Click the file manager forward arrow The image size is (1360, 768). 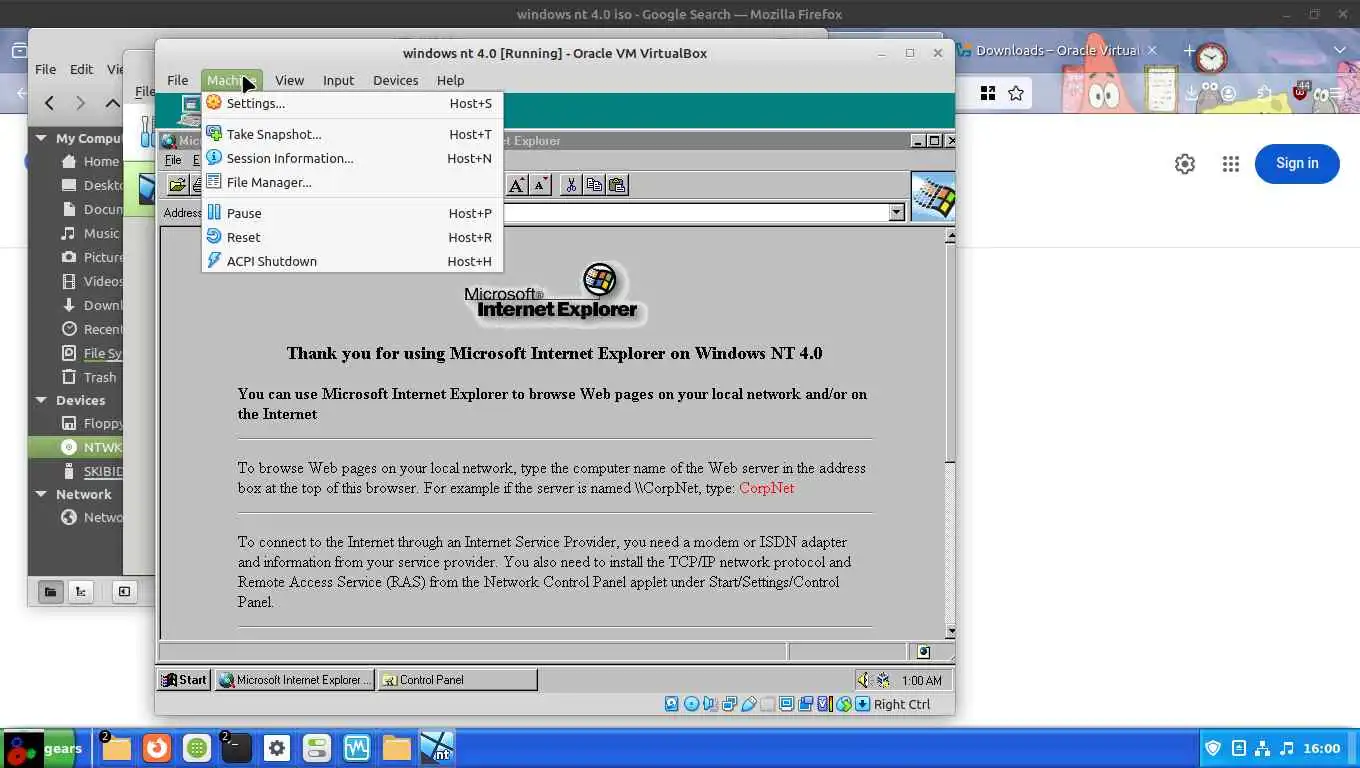(81, 102)
